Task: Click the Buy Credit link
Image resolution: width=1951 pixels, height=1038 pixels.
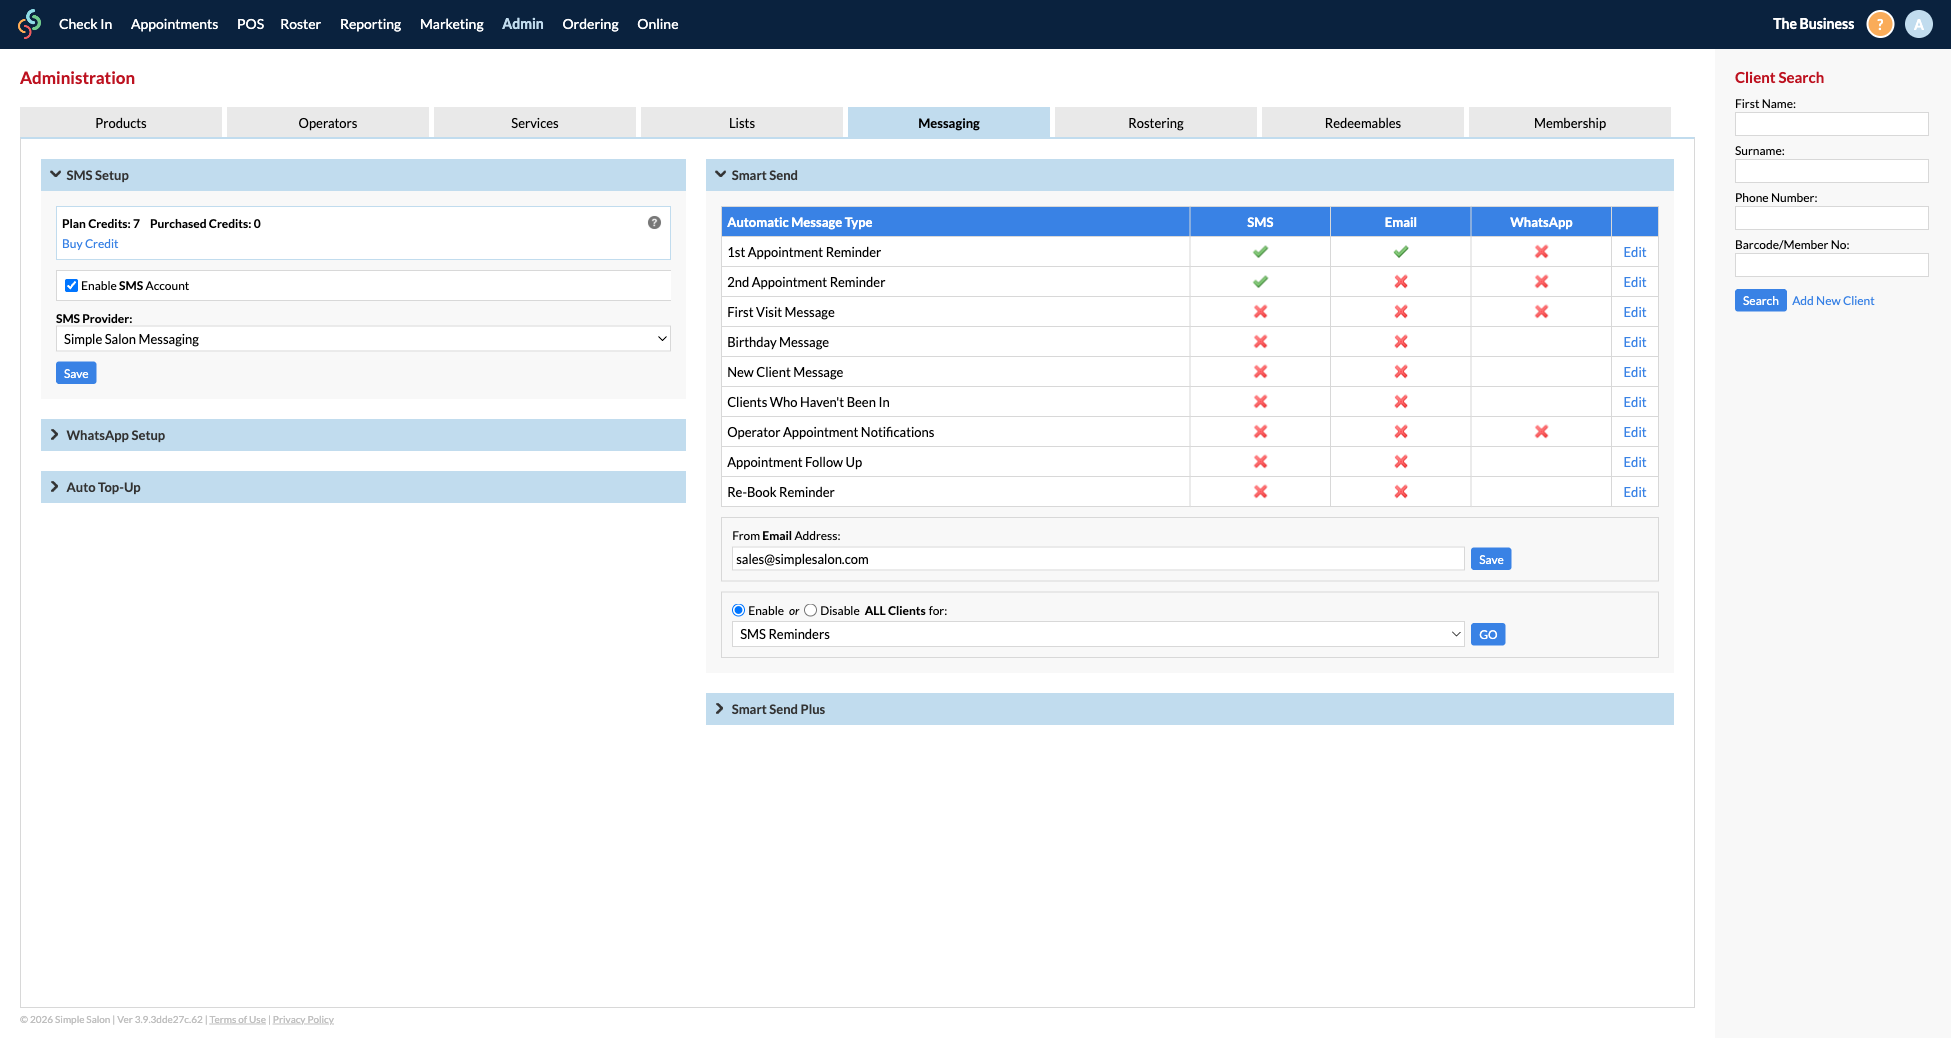Action: coord(89,243)
